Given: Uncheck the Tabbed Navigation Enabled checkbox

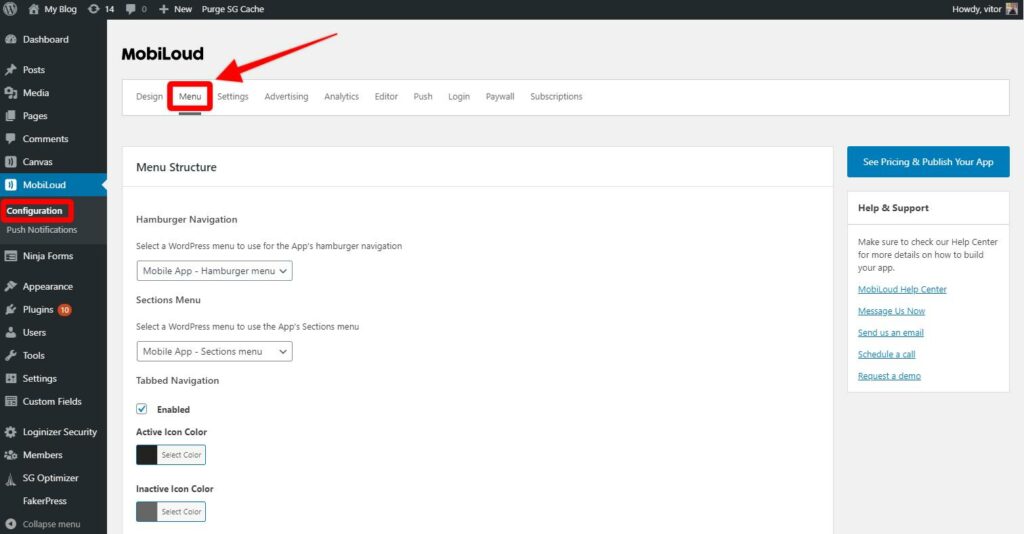Looking at the screenshot, I should [142, 409].
